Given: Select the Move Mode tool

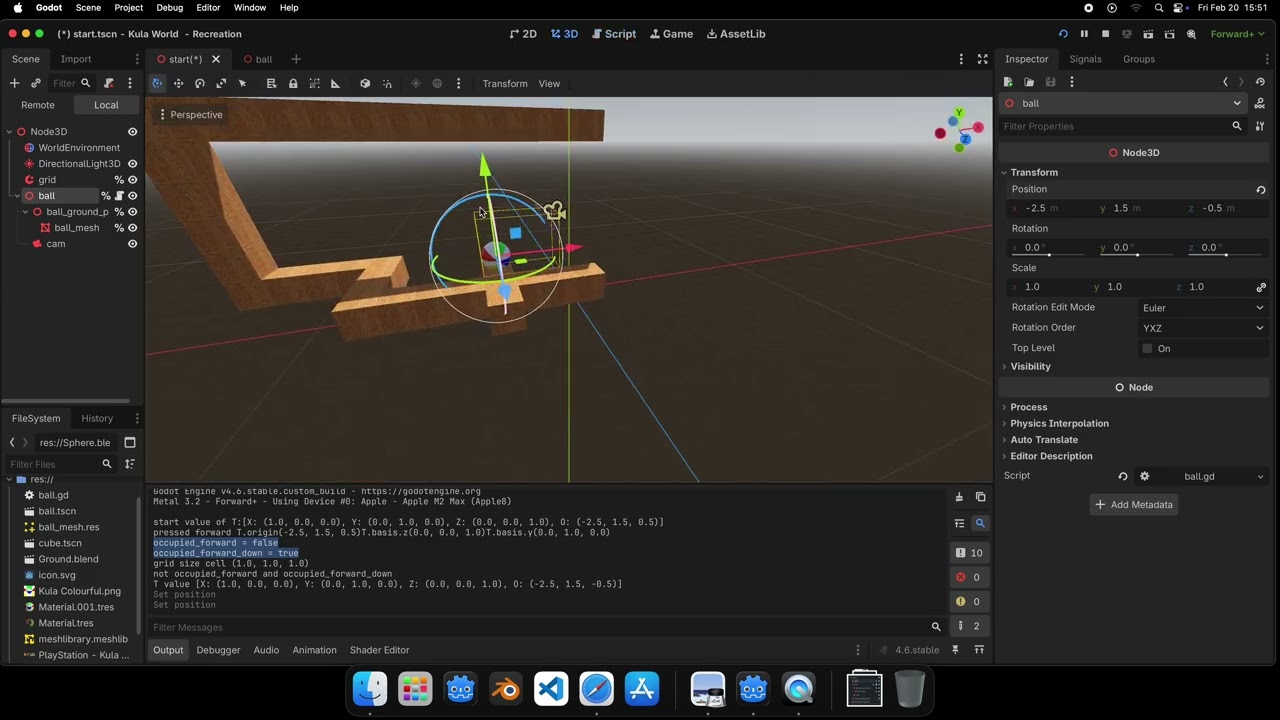Looking at the screenshot, I should click(x=178, y=84).
